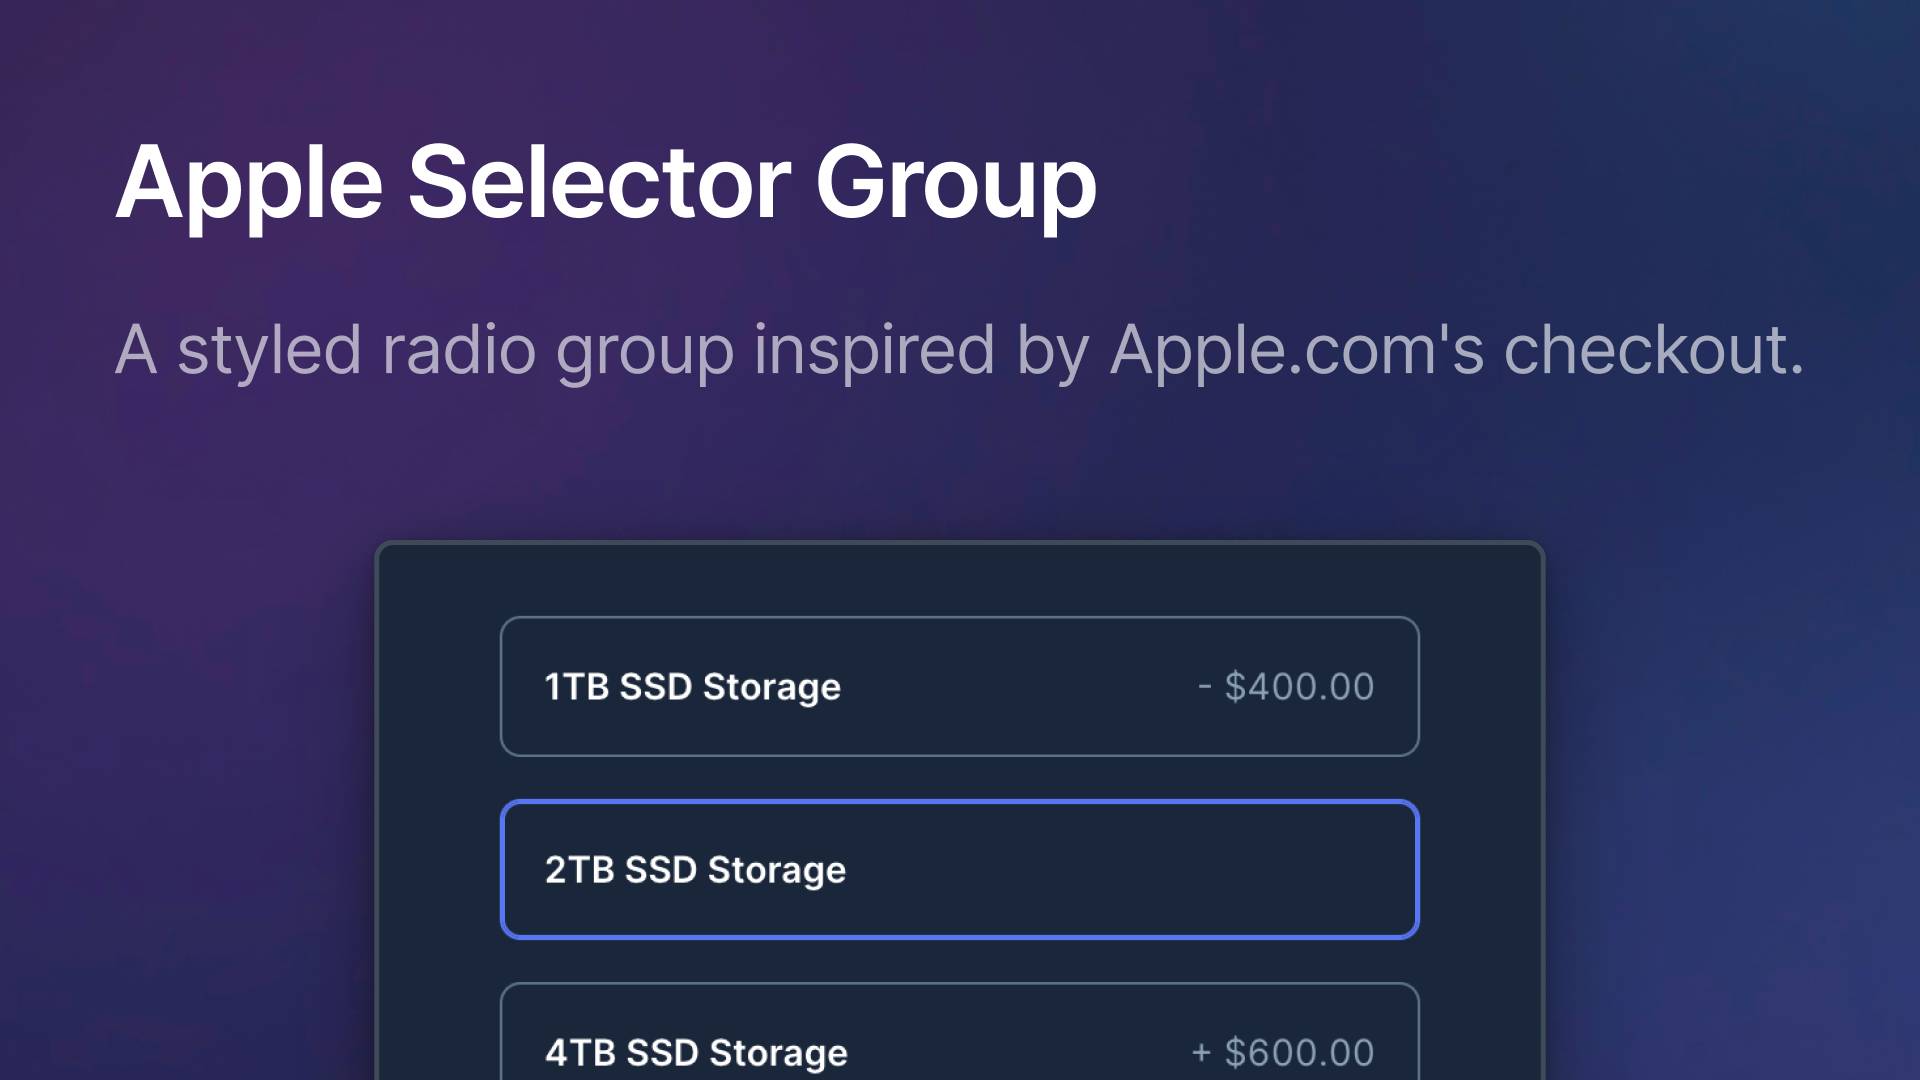Click the word "checkout." in the subtitle
Viewport: 1920px width, 1080px height.
pyautogui.click(x=1655, y=350)
